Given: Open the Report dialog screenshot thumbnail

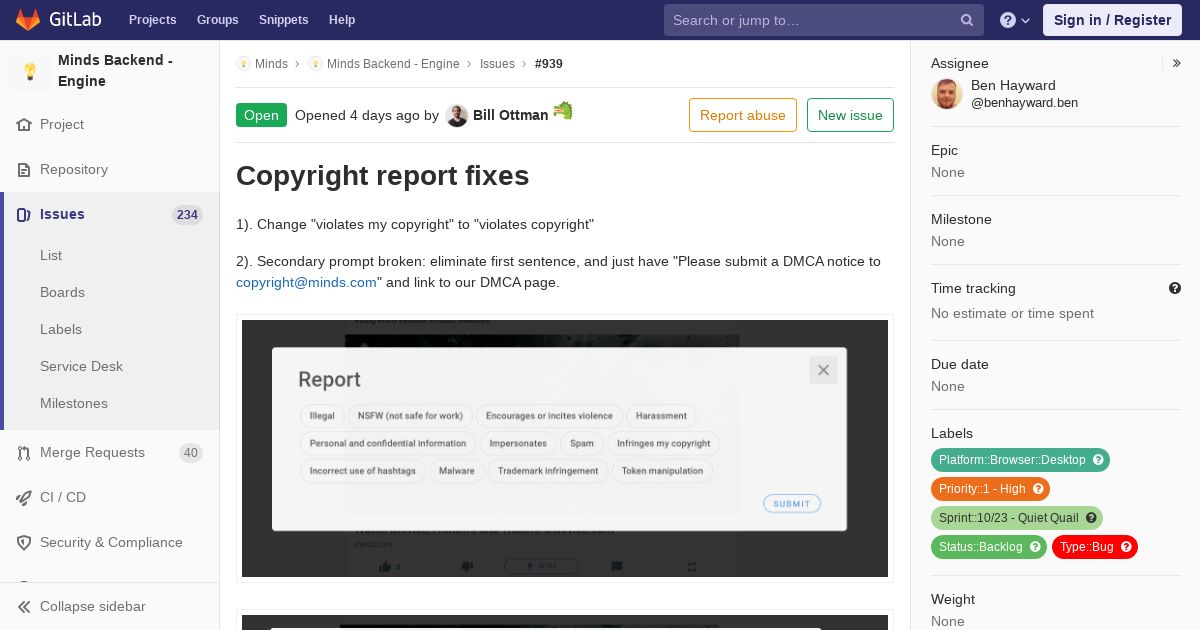Looking at the screenshot, I should click(565, 448).
